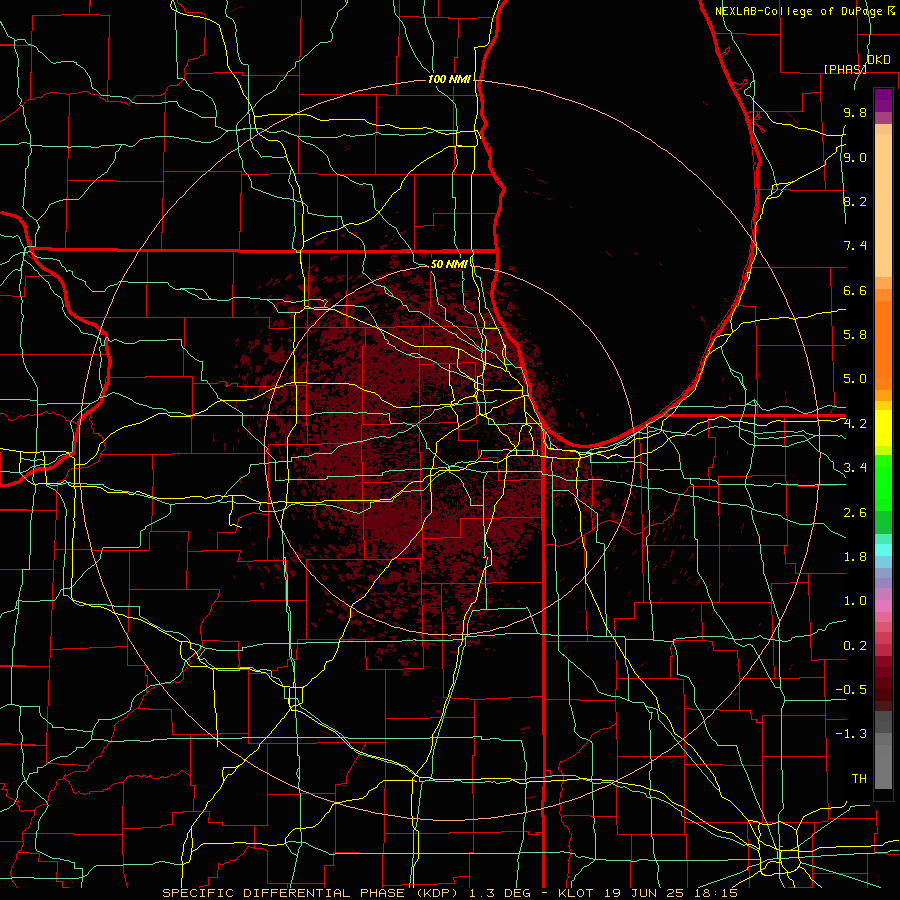Pick the bright green band on the legend
The height and width of the screenshot is (900, 900).
pos(883,488)
